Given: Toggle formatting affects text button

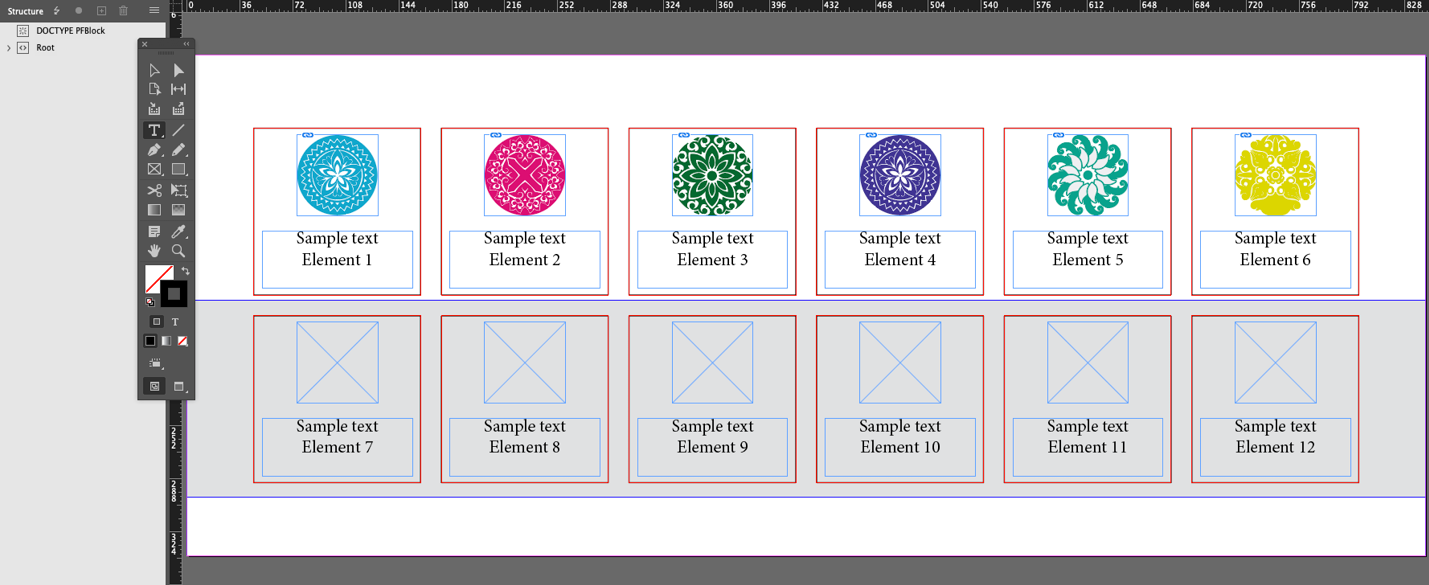Looking at the screenshot, I should coord(175,322).
